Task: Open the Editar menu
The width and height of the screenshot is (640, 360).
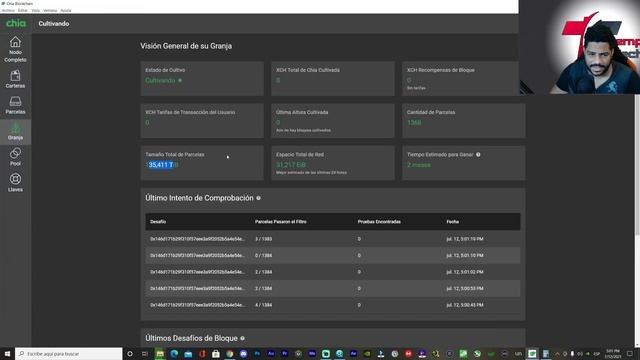Action: 23,10
